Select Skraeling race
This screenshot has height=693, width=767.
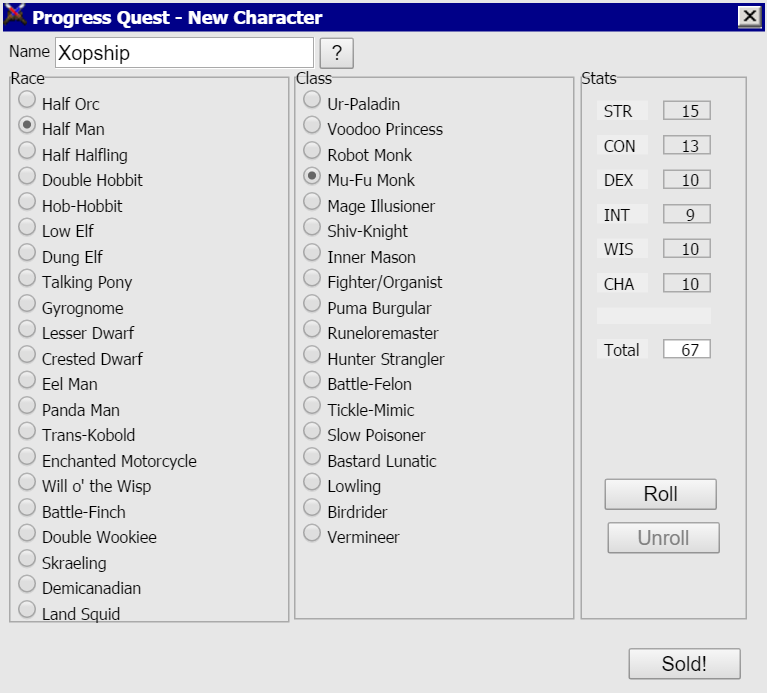point(27,559)
